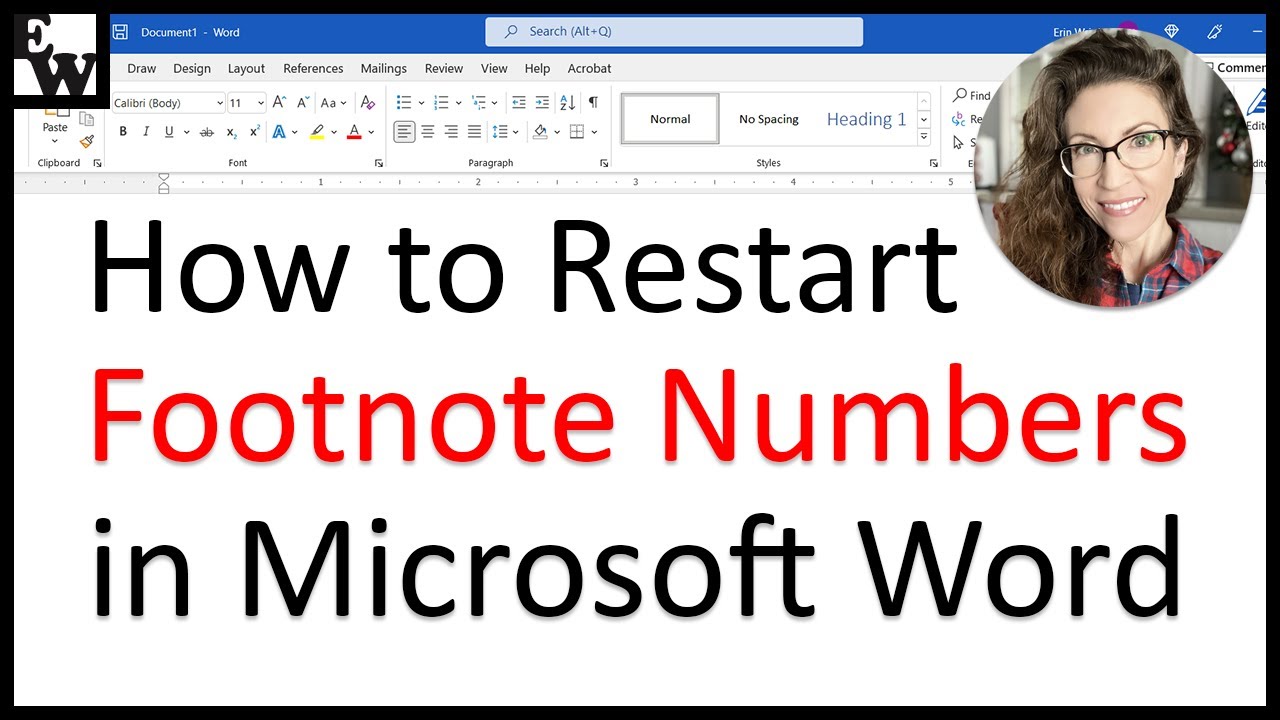The width and height of the screenshot is (1280, 720).
Task: Open the Paste options dropdown arrow
Action: [56, 142]
